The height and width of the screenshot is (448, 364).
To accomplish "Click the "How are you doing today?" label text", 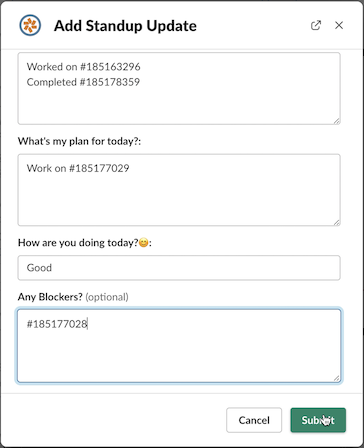I will tap(78, 243).
